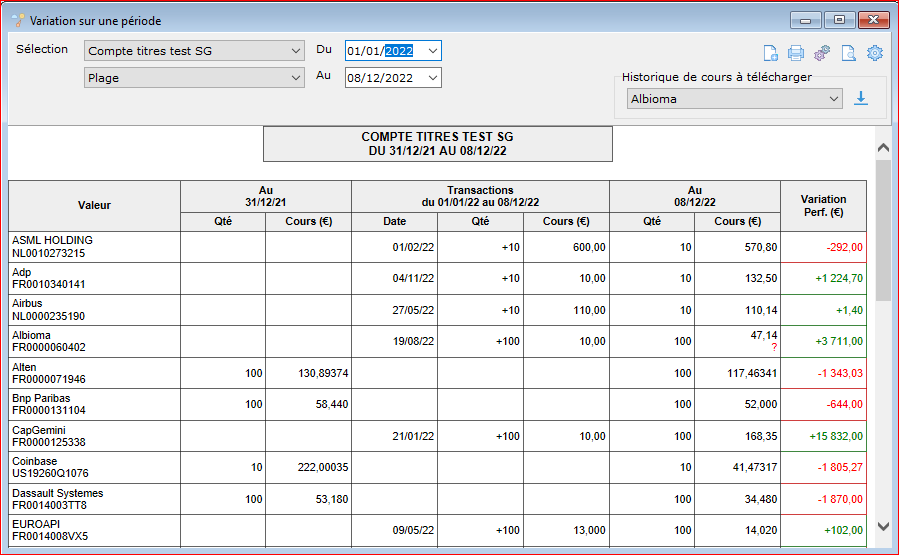Click the Variation Perf. (€) column header
The height and width of the screenshot is (555, 899).
point(823,205)
